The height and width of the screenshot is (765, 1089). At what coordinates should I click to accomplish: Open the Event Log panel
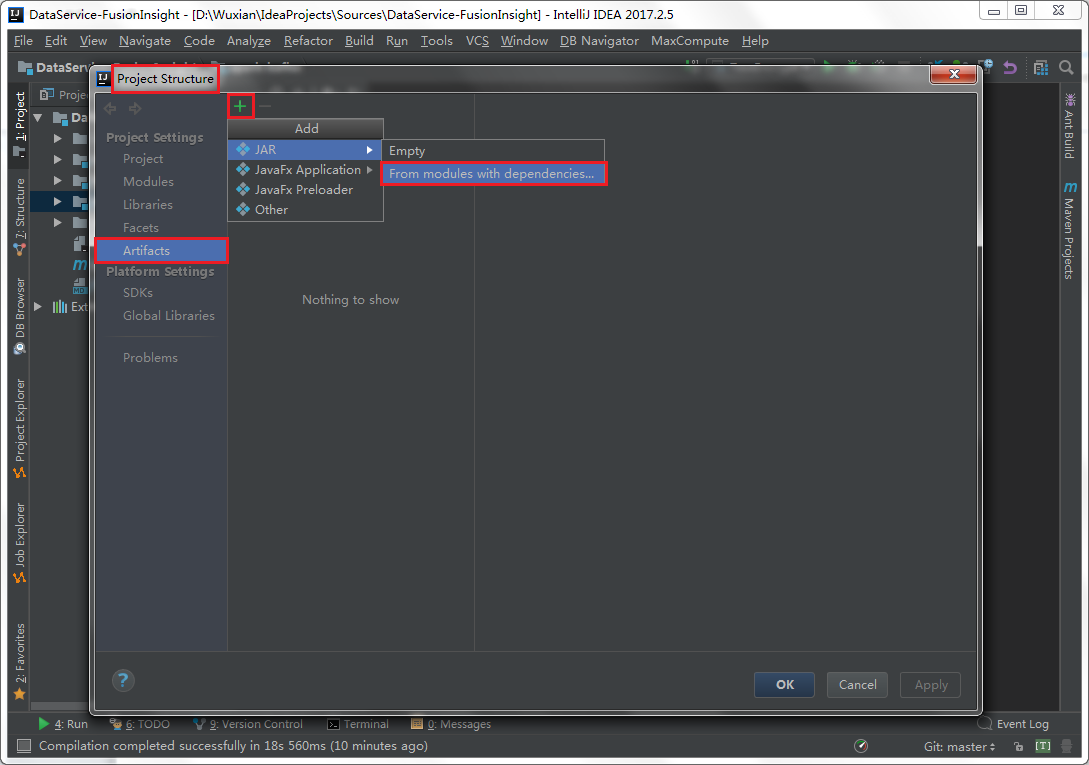click(1013, 724)
